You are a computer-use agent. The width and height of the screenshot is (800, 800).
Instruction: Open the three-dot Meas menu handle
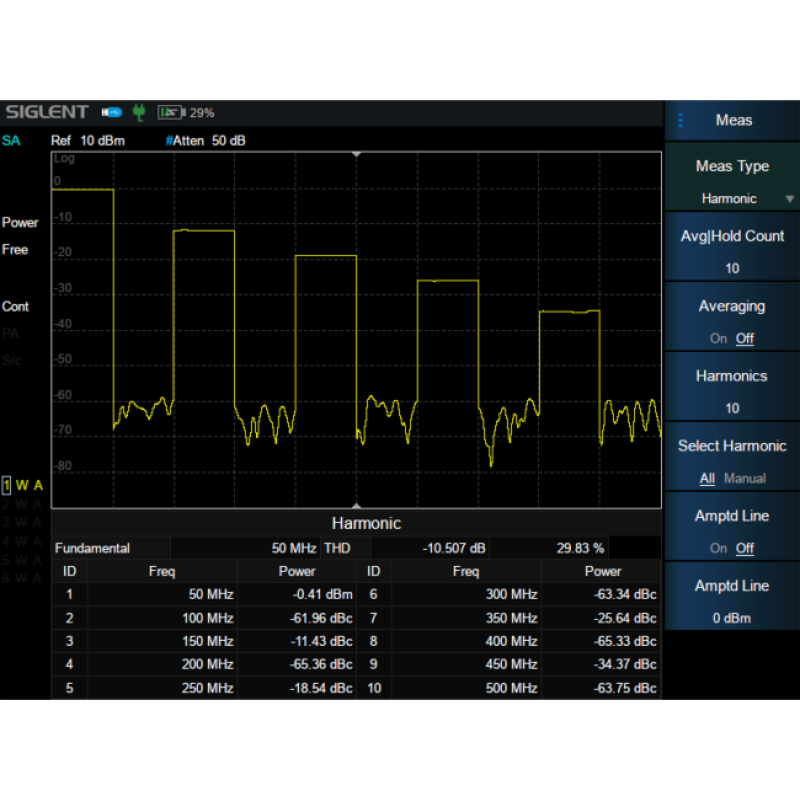click(681, 120)
